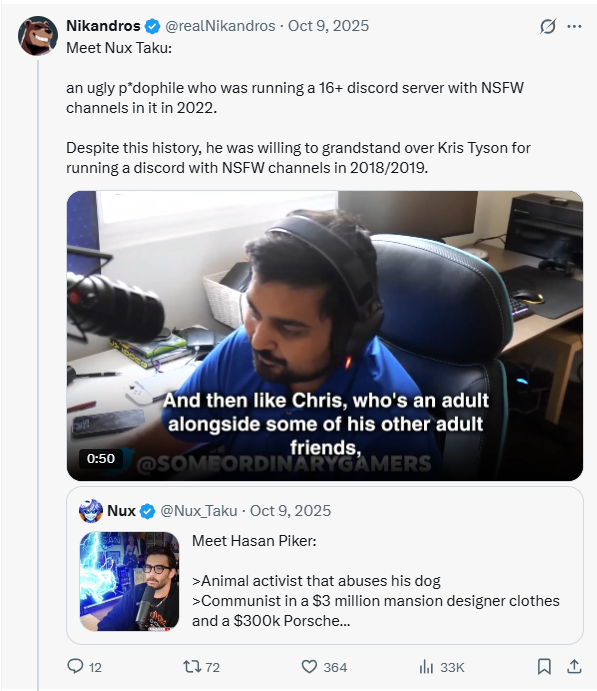Click the reply speech bubble icon
The height and width of the screenshot is (691, 597).
(75, 666)
